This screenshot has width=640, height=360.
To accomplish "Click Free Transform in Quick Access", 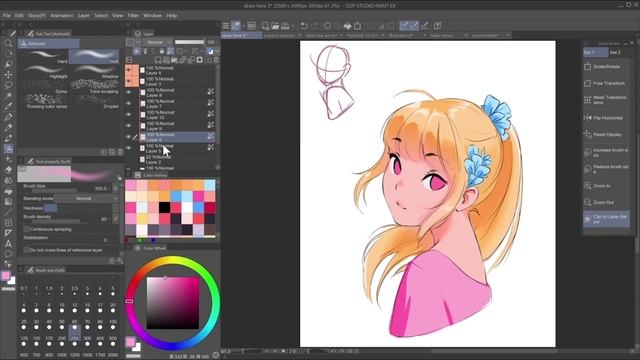I will click(x=606, y=83).
